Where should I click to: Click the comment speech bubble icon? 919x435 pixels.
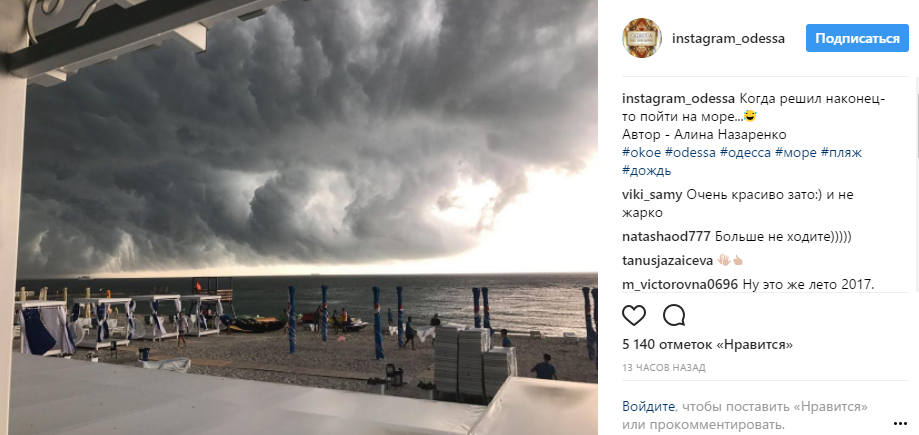pyautogui.click(x=674, y=315)
